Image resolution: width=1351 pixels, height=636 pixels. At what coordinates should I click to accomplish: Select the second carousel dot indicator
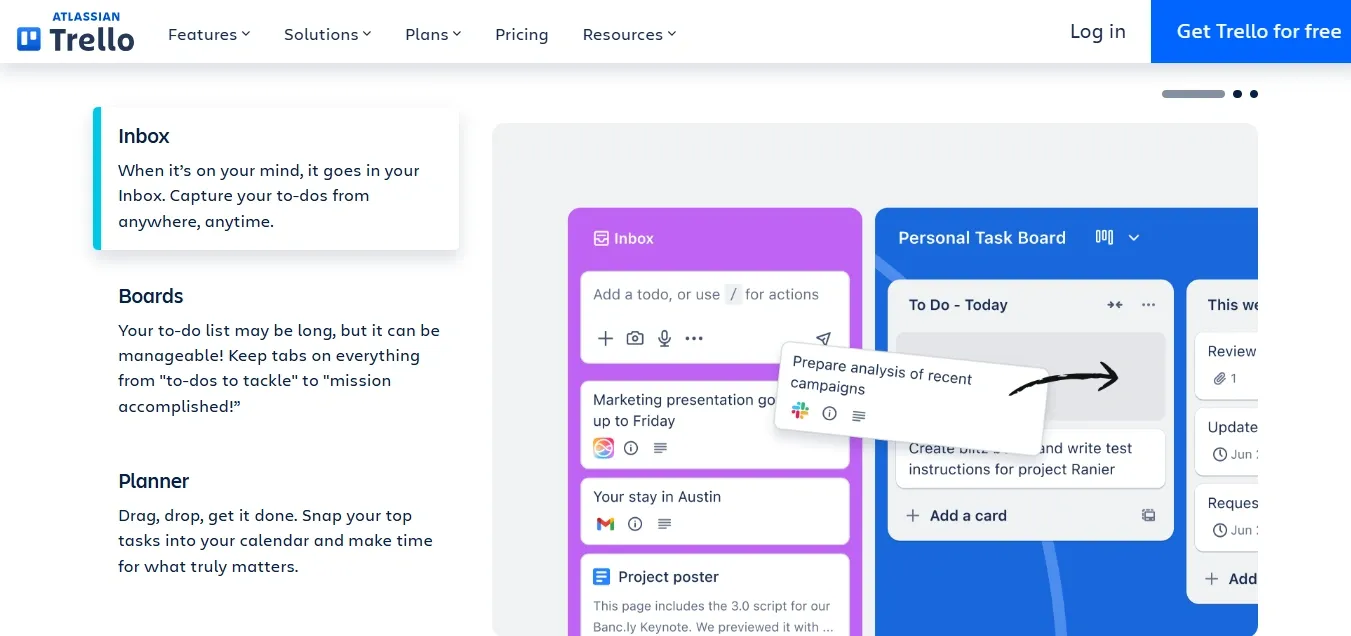[1237, 93]
